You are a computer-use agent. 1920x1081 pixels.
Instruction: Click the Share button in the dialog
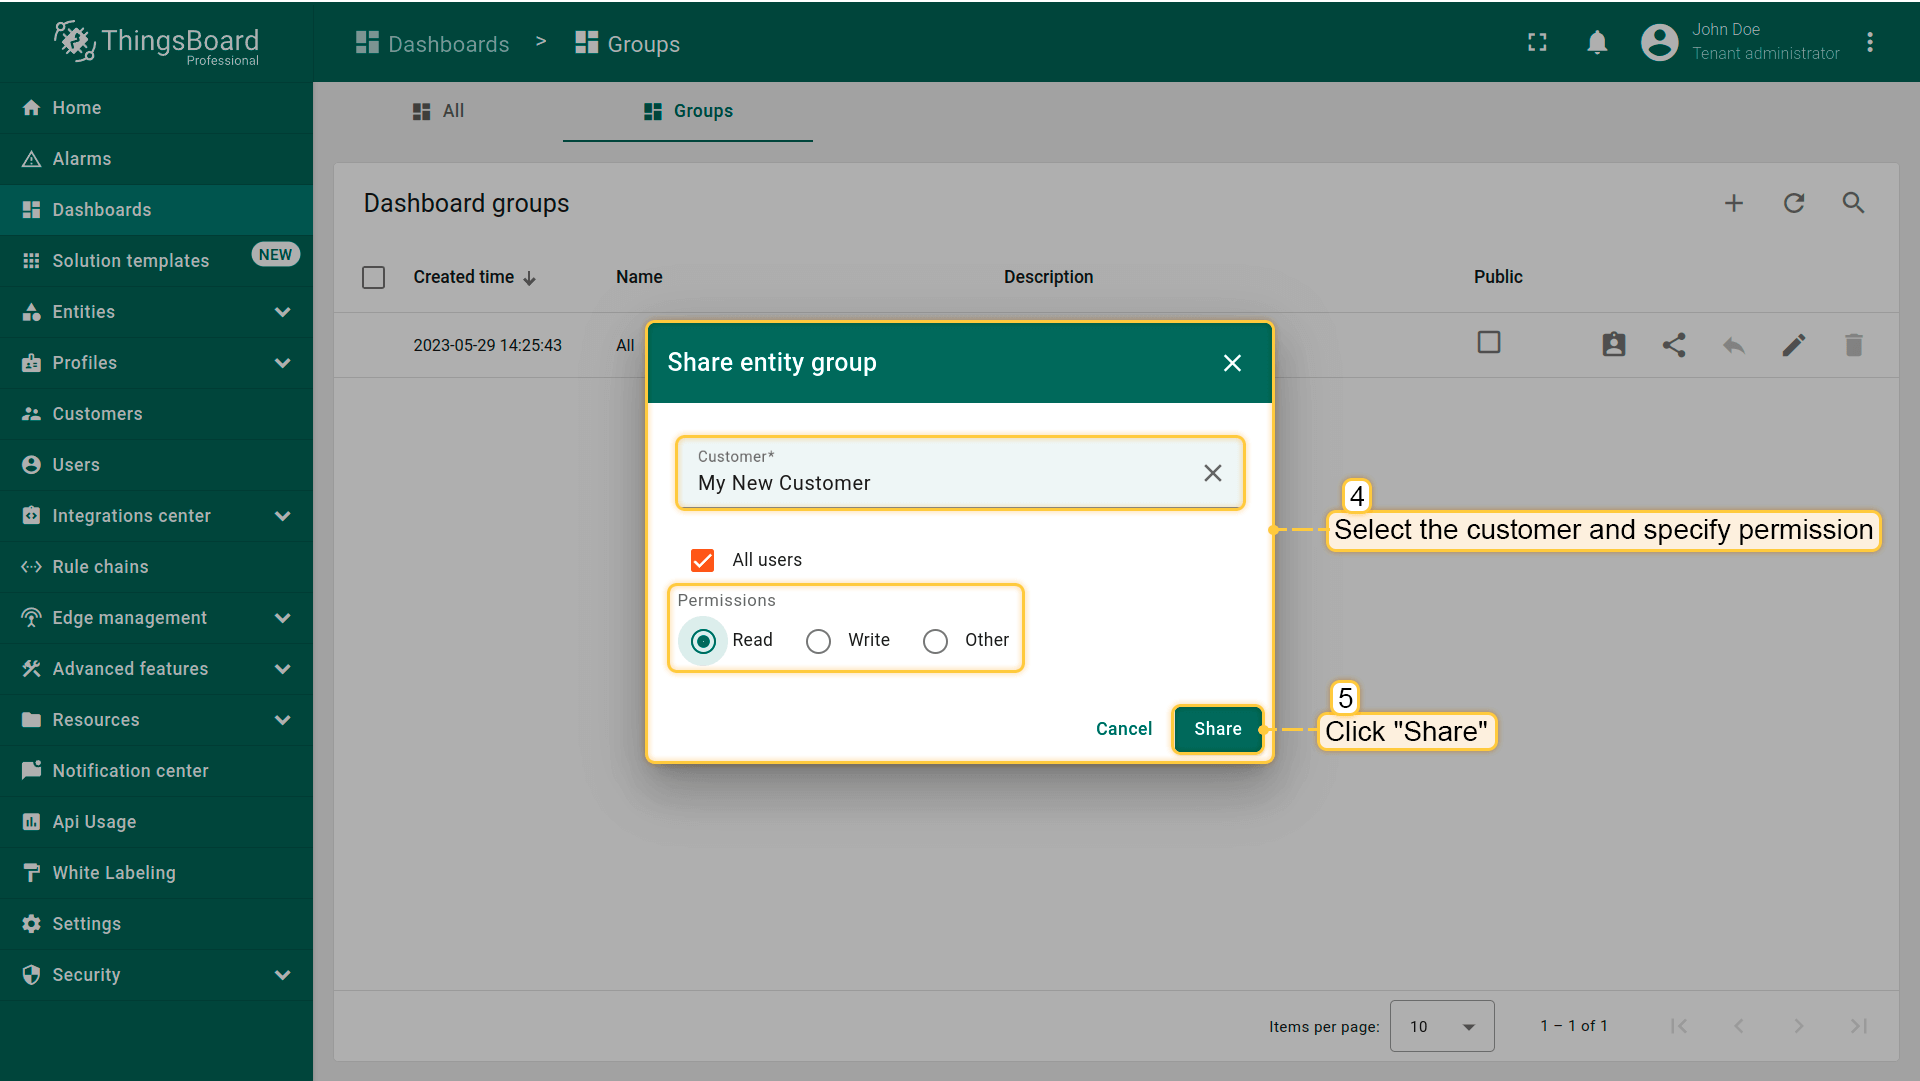[x=1217, y=729]
